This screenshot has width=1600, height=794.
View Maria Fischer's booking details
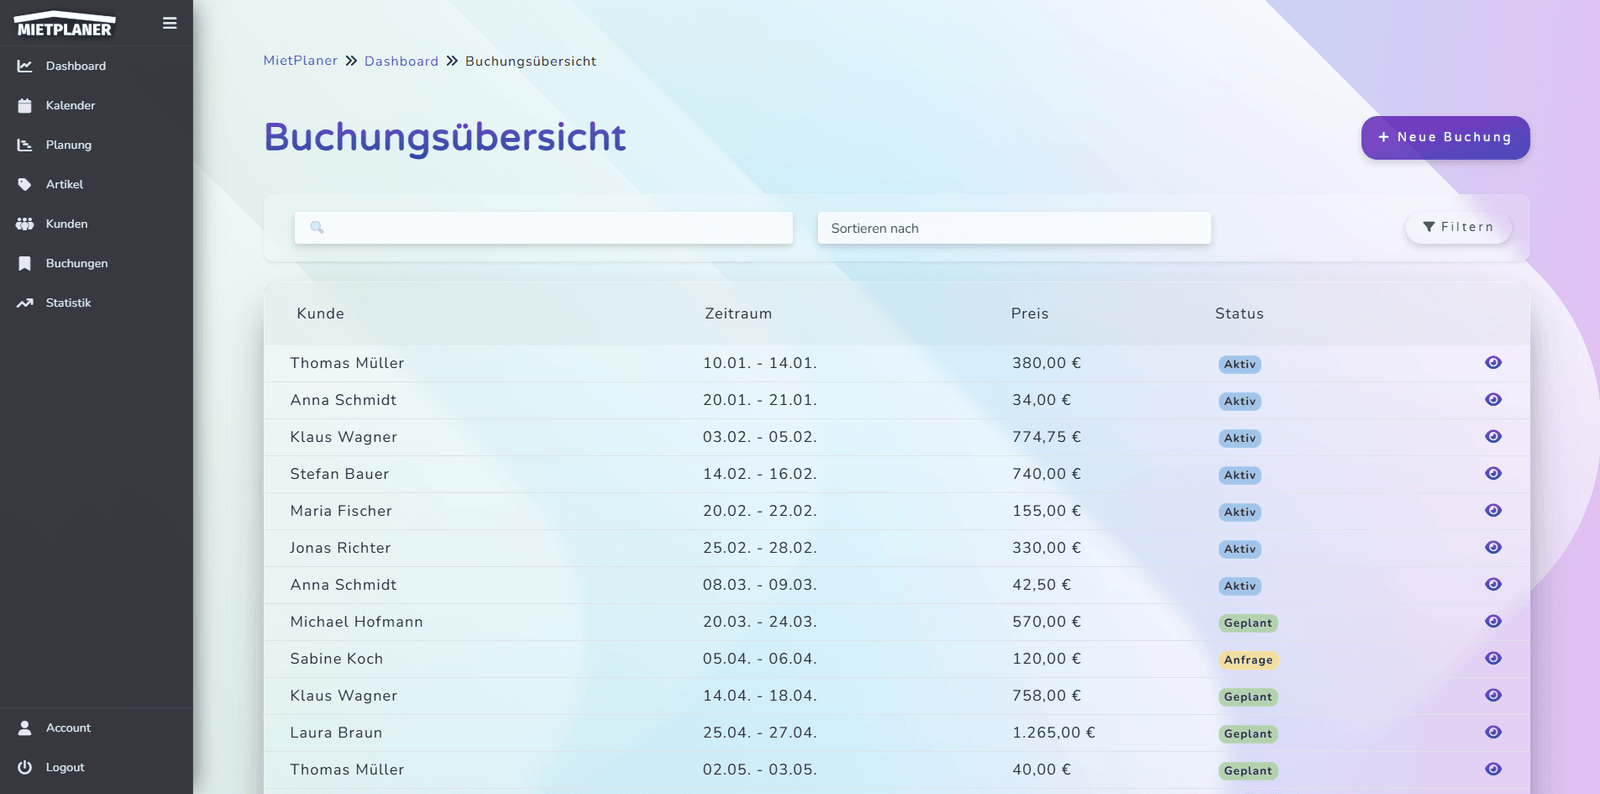[x=1493, y=511]
